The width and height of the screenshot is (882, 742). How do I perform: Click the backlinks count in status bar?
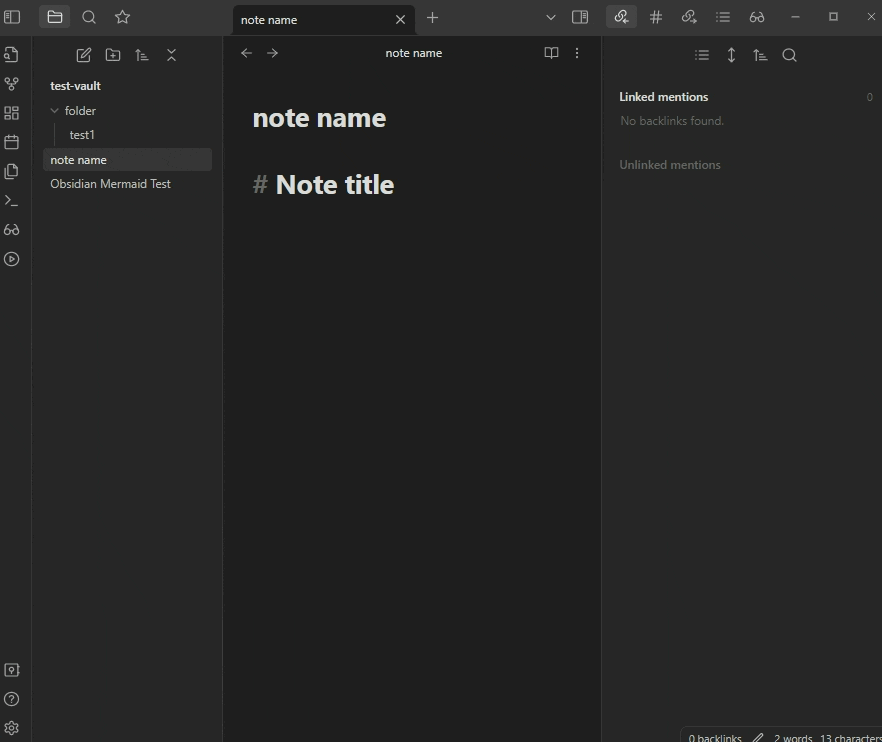click(714, 736)
